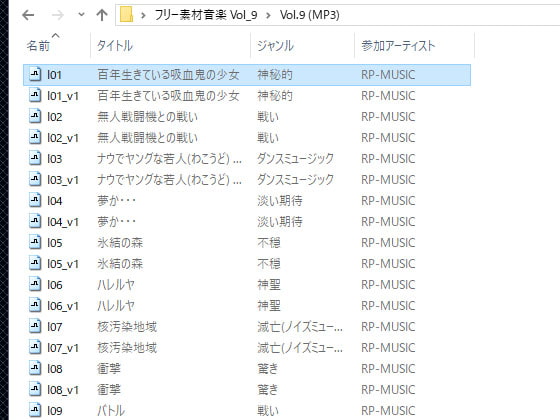
Task: Select audio file icon for l04_v1
Action: [x=35, y=221]
